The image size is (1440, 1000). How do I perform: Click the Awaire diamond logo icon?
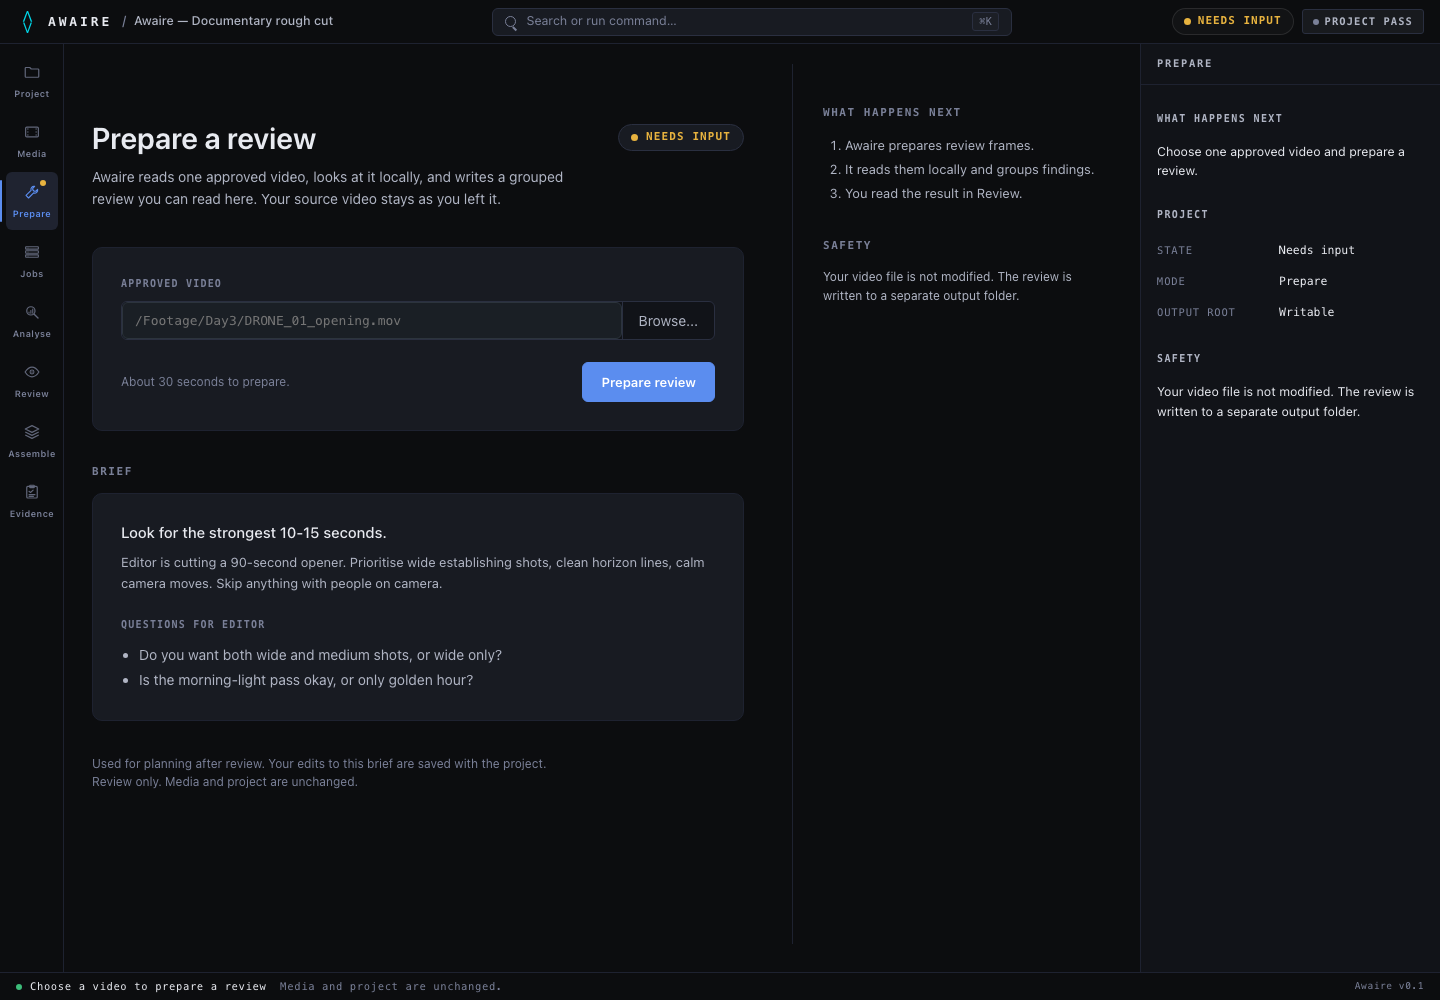pos(27,21)
